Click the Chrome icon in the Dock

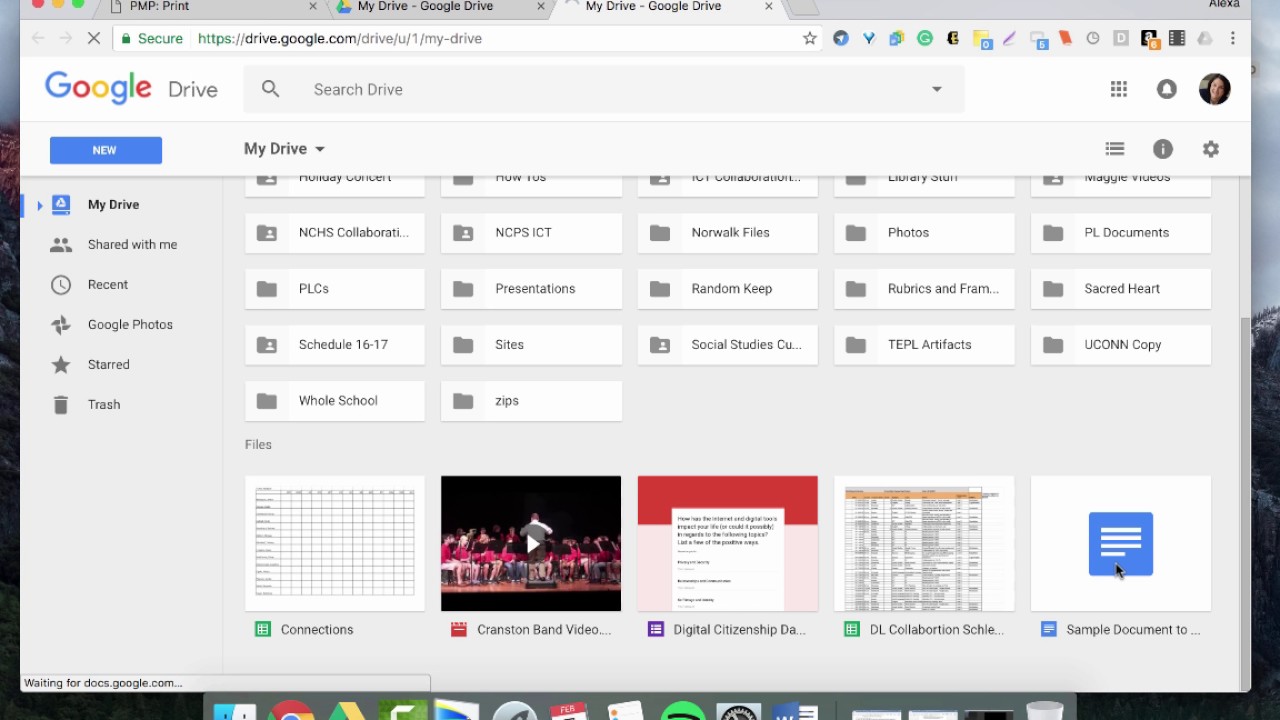pos(291,711)
